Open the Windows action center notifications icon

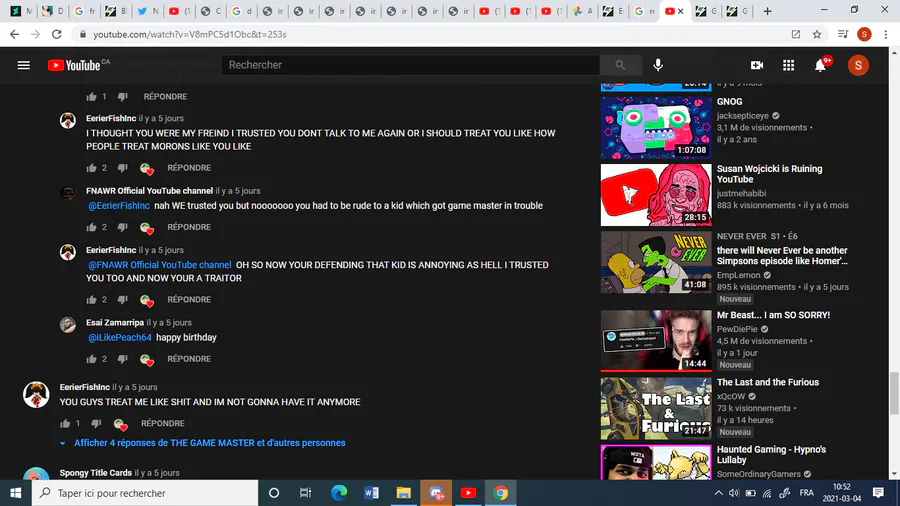878,493
